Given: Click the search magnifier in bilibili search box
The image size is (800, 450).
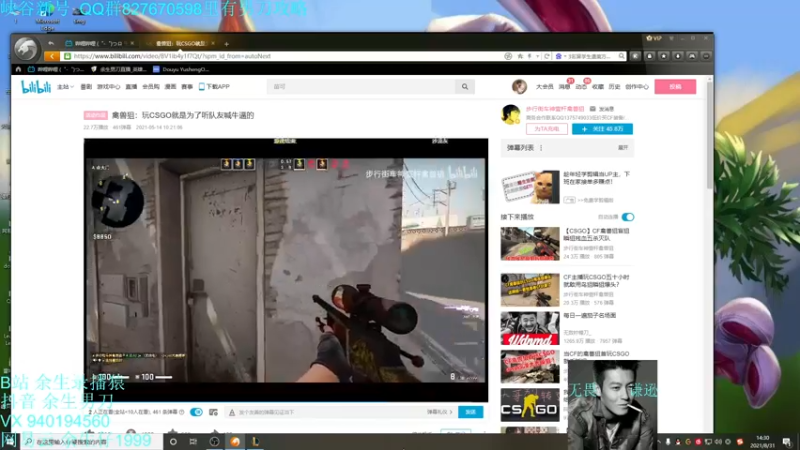Looking at the screenshot, I should pyautogui.click(x=465, y=87).
